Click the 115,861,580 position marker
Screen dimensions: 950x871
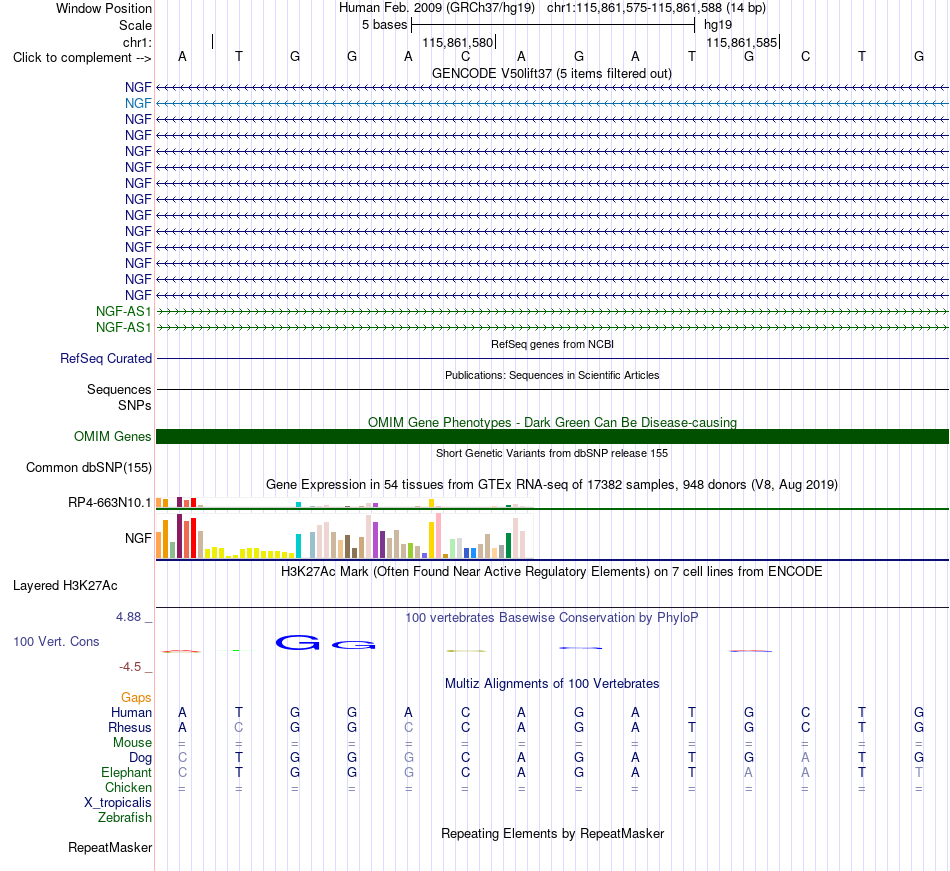pos(459,42)
